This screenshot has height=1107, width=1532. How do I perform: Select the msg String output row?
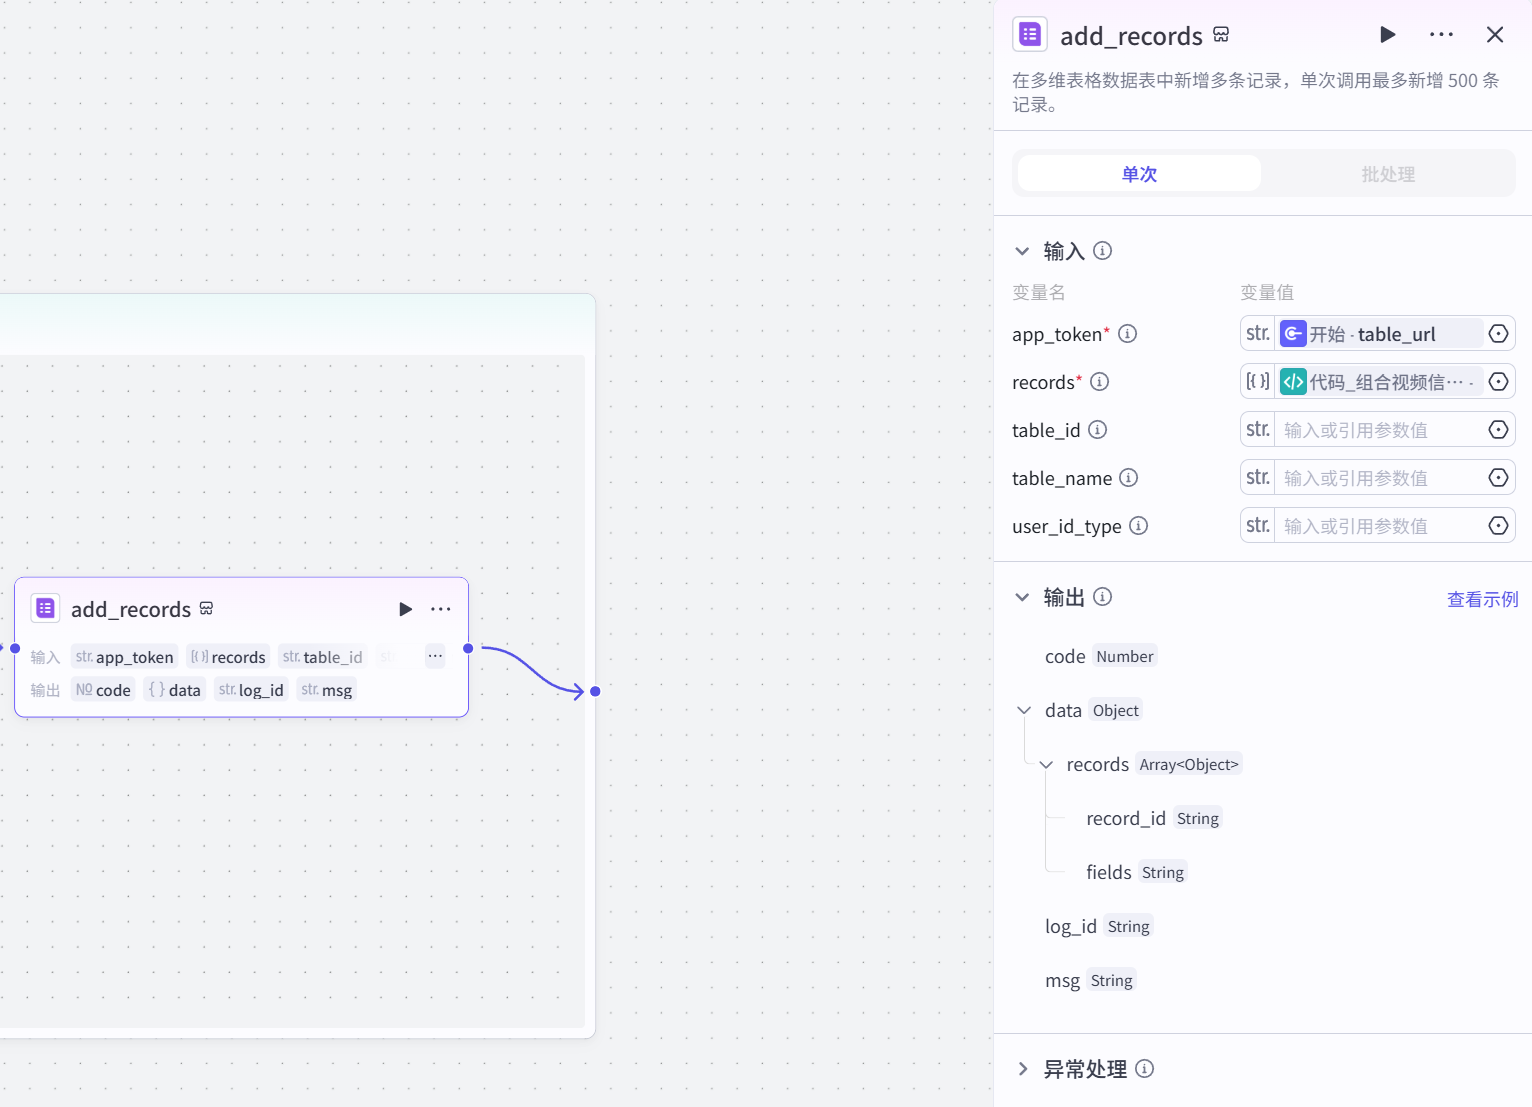1090,980
